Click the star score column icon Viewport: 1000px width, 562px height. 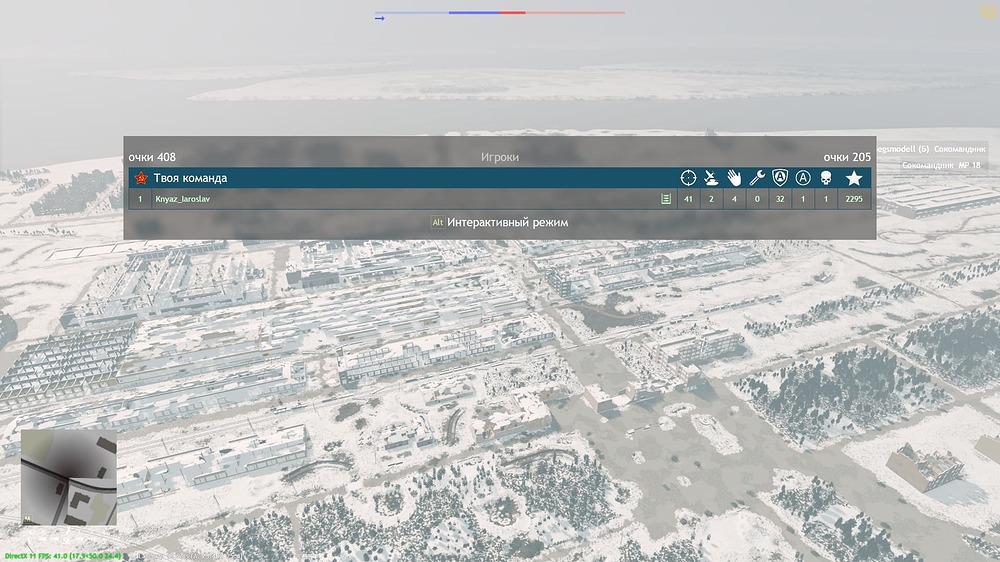[x=854, y=178]
